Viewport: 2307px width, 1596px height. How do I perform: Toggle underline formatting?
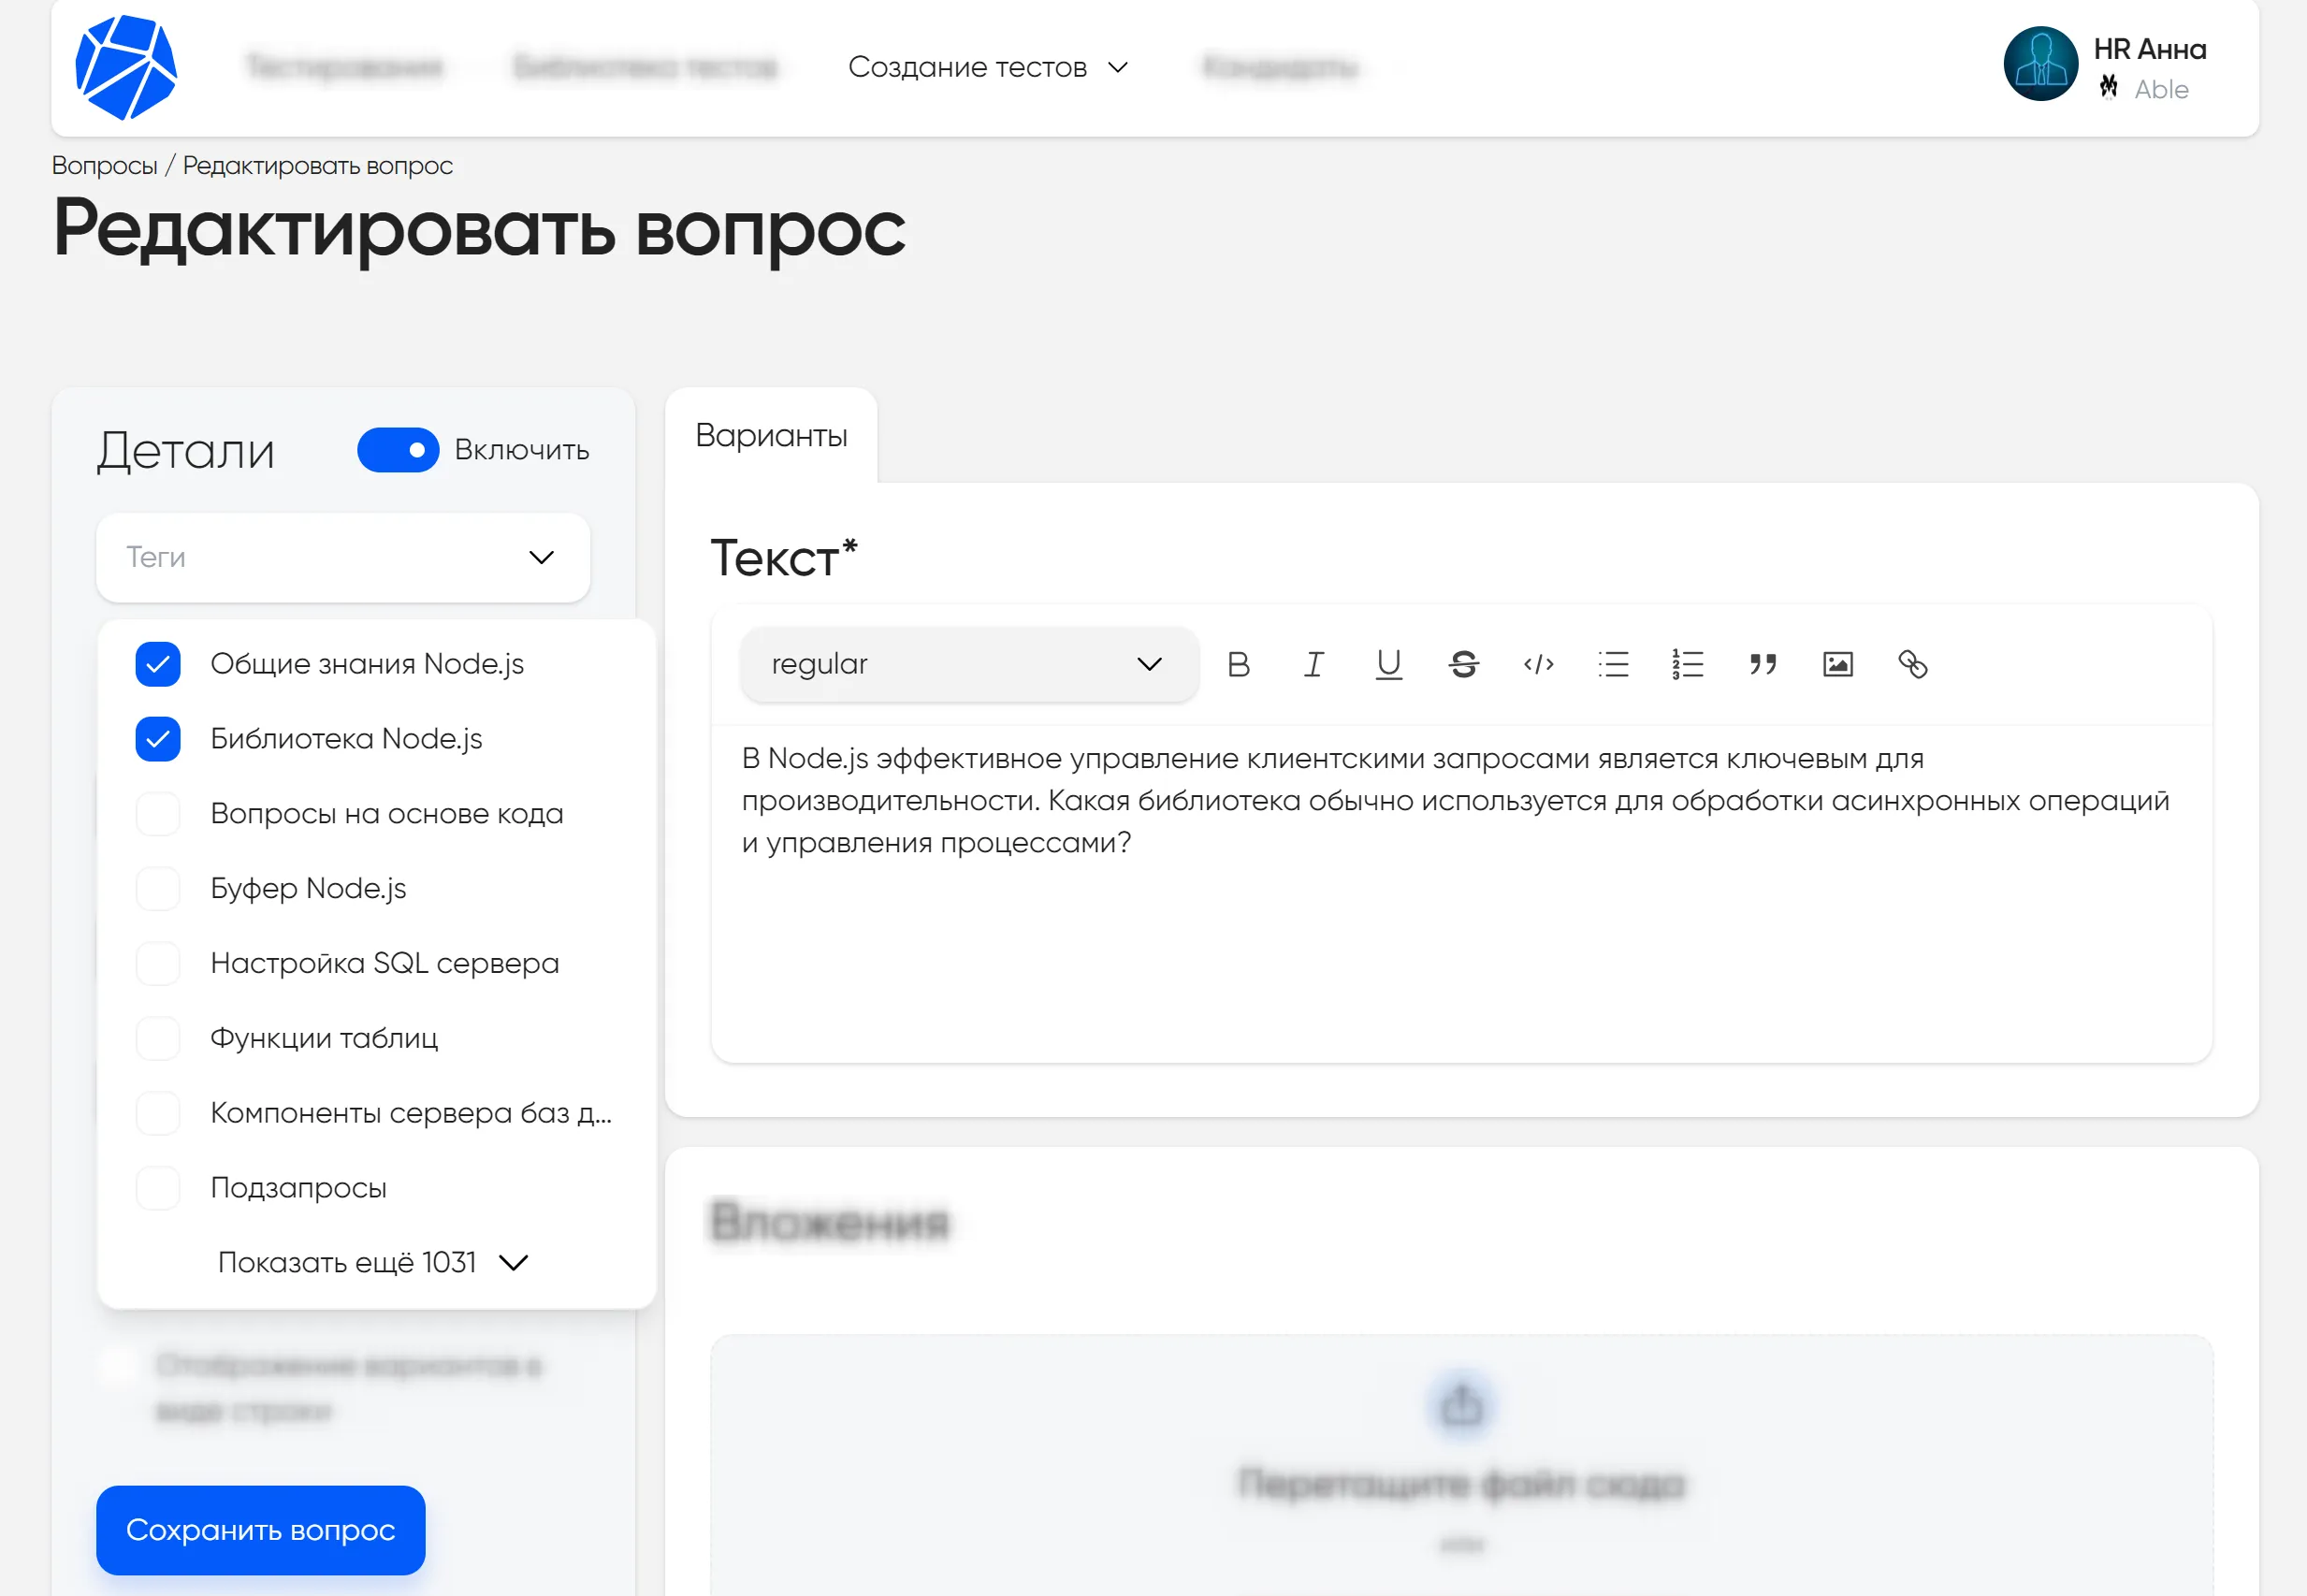point(1388,664)
